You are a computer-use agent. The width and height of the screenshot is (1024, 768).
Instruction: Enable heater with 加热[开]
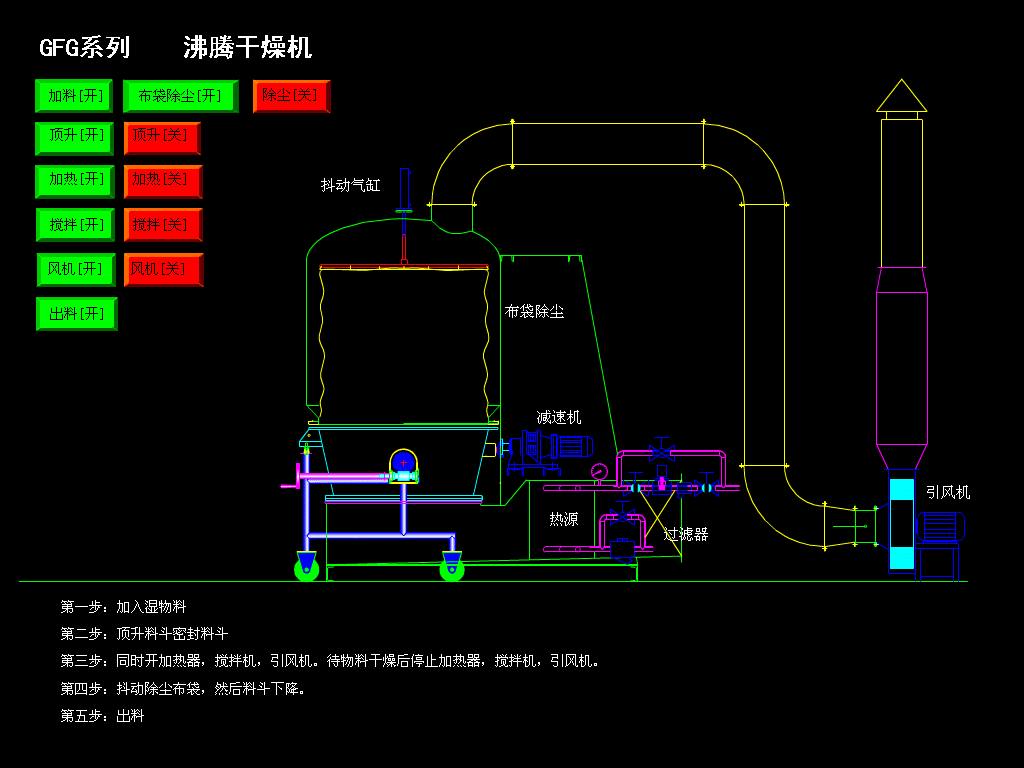[75, 180]
